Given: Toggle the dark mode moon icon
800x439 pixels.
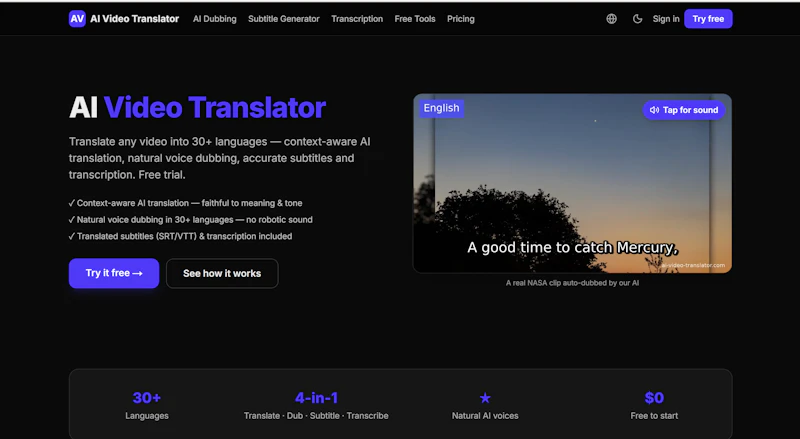Looking at the screenshot, I should pos(637,19).
